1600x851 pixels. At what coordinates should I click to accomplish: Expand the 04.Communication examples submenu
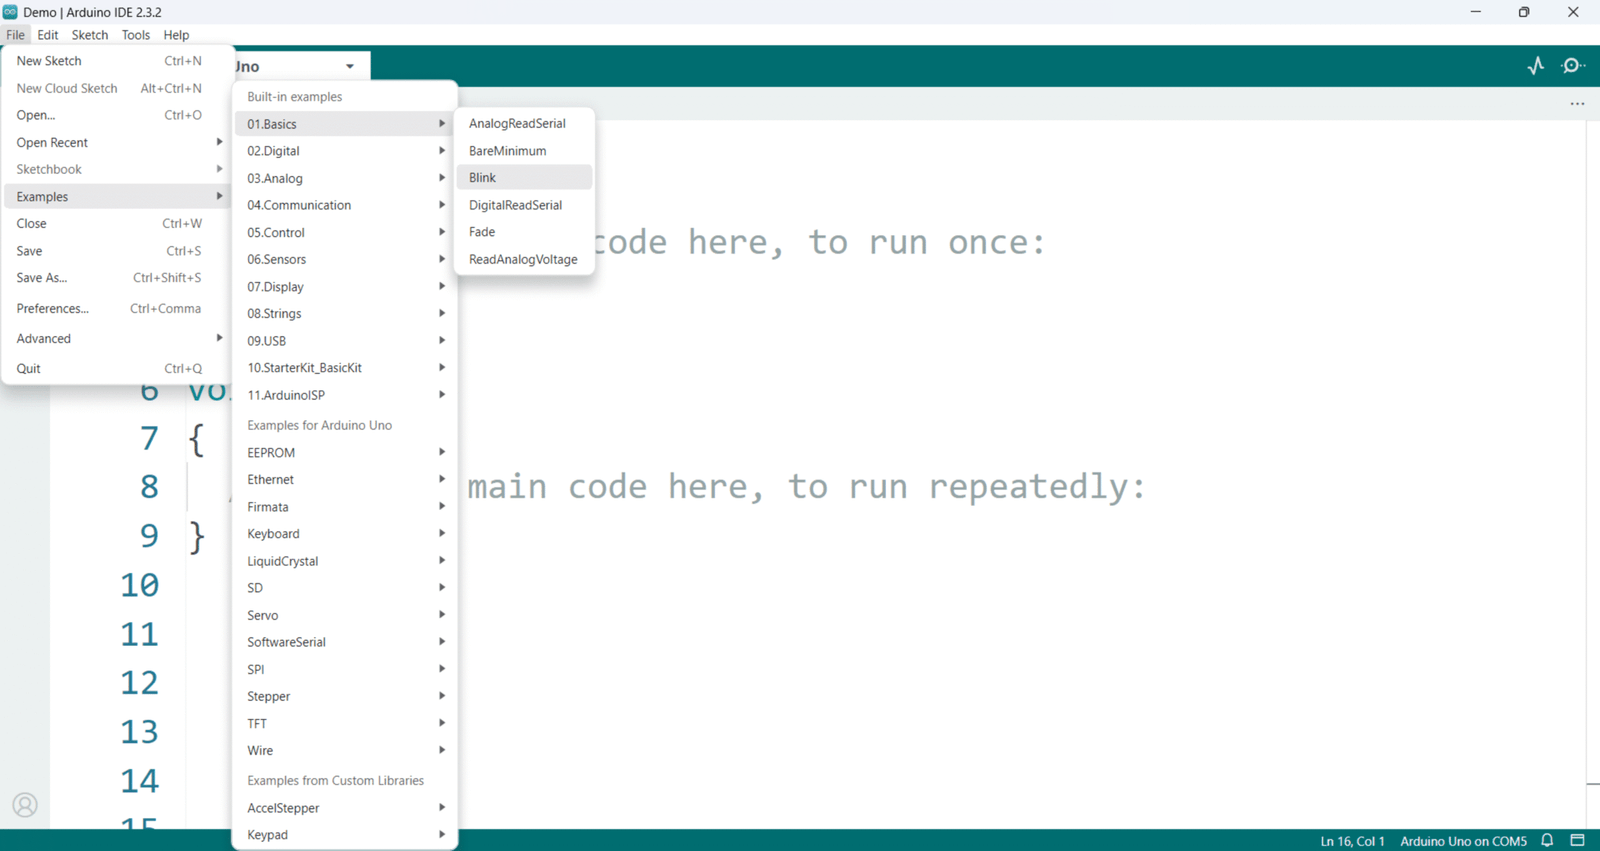[345, 205]
